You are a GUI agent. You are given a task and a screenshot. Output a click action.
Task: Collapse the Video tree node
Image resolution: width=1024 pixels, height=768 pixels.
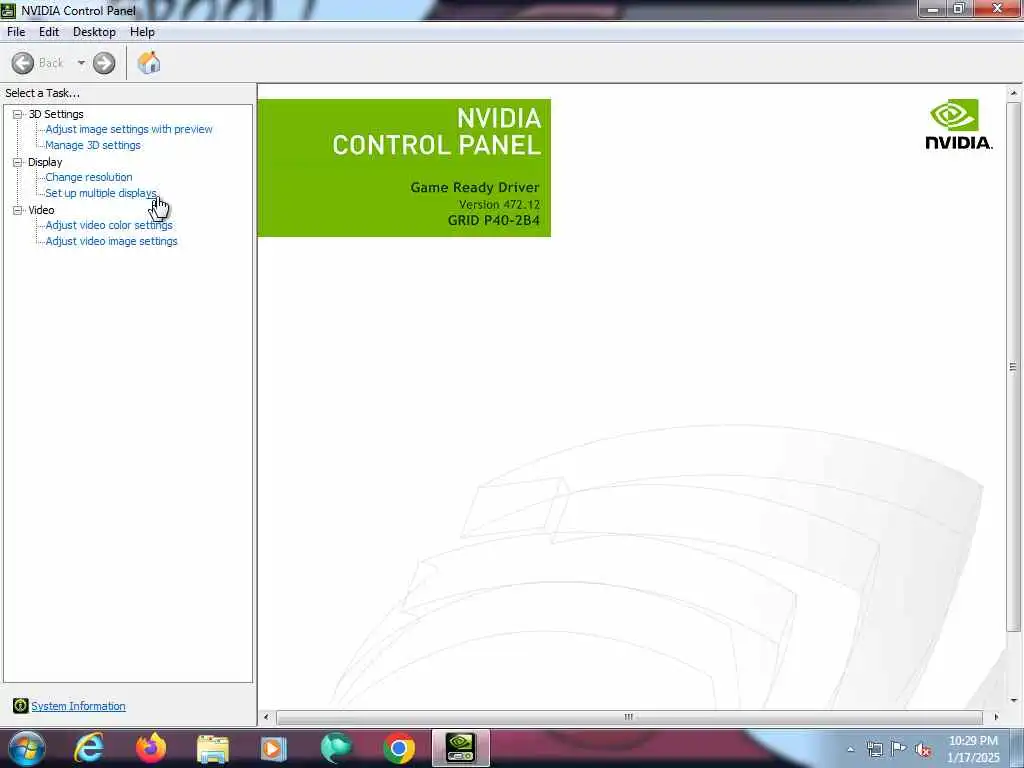(18, 210)
